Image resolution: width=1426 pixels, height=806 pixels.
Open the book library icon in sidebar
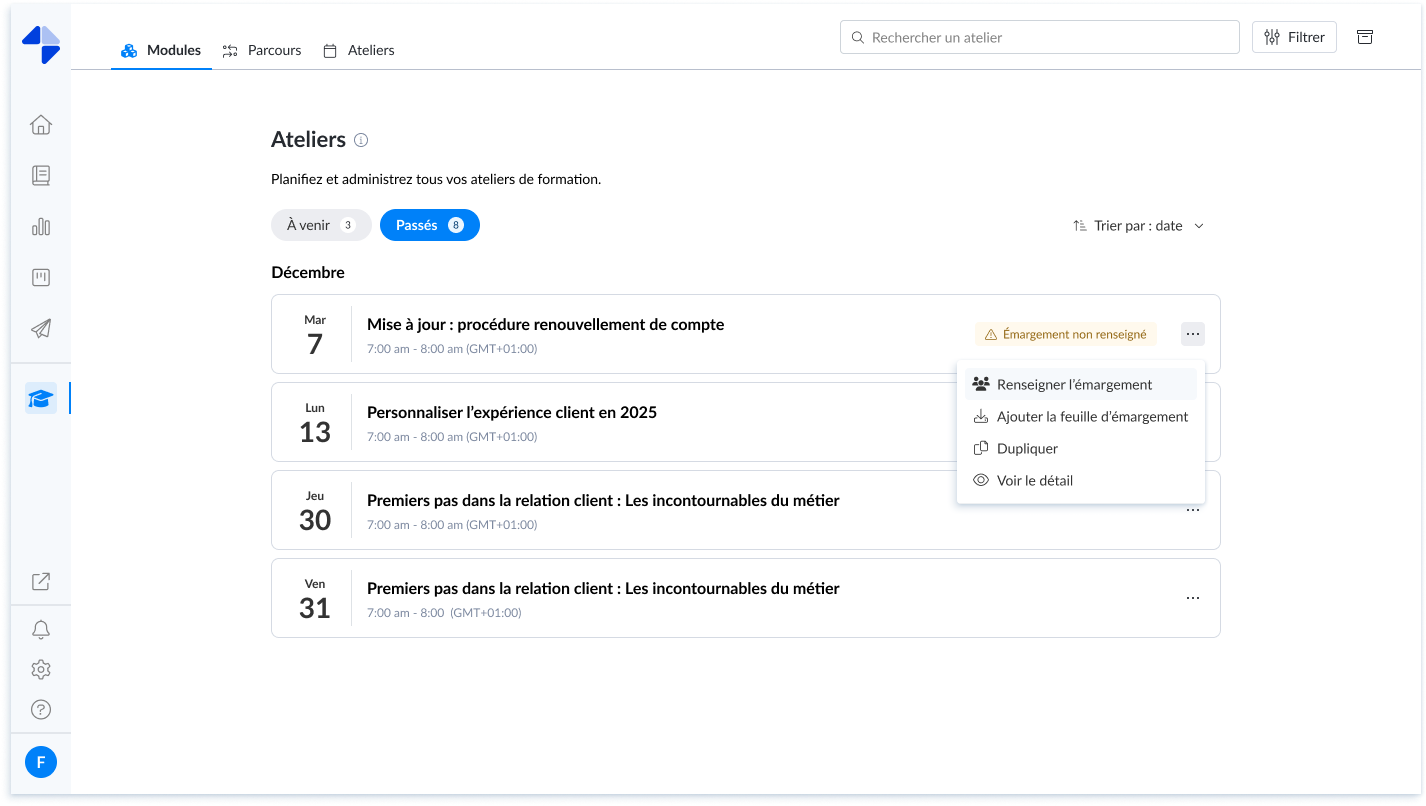coord(41,176)
